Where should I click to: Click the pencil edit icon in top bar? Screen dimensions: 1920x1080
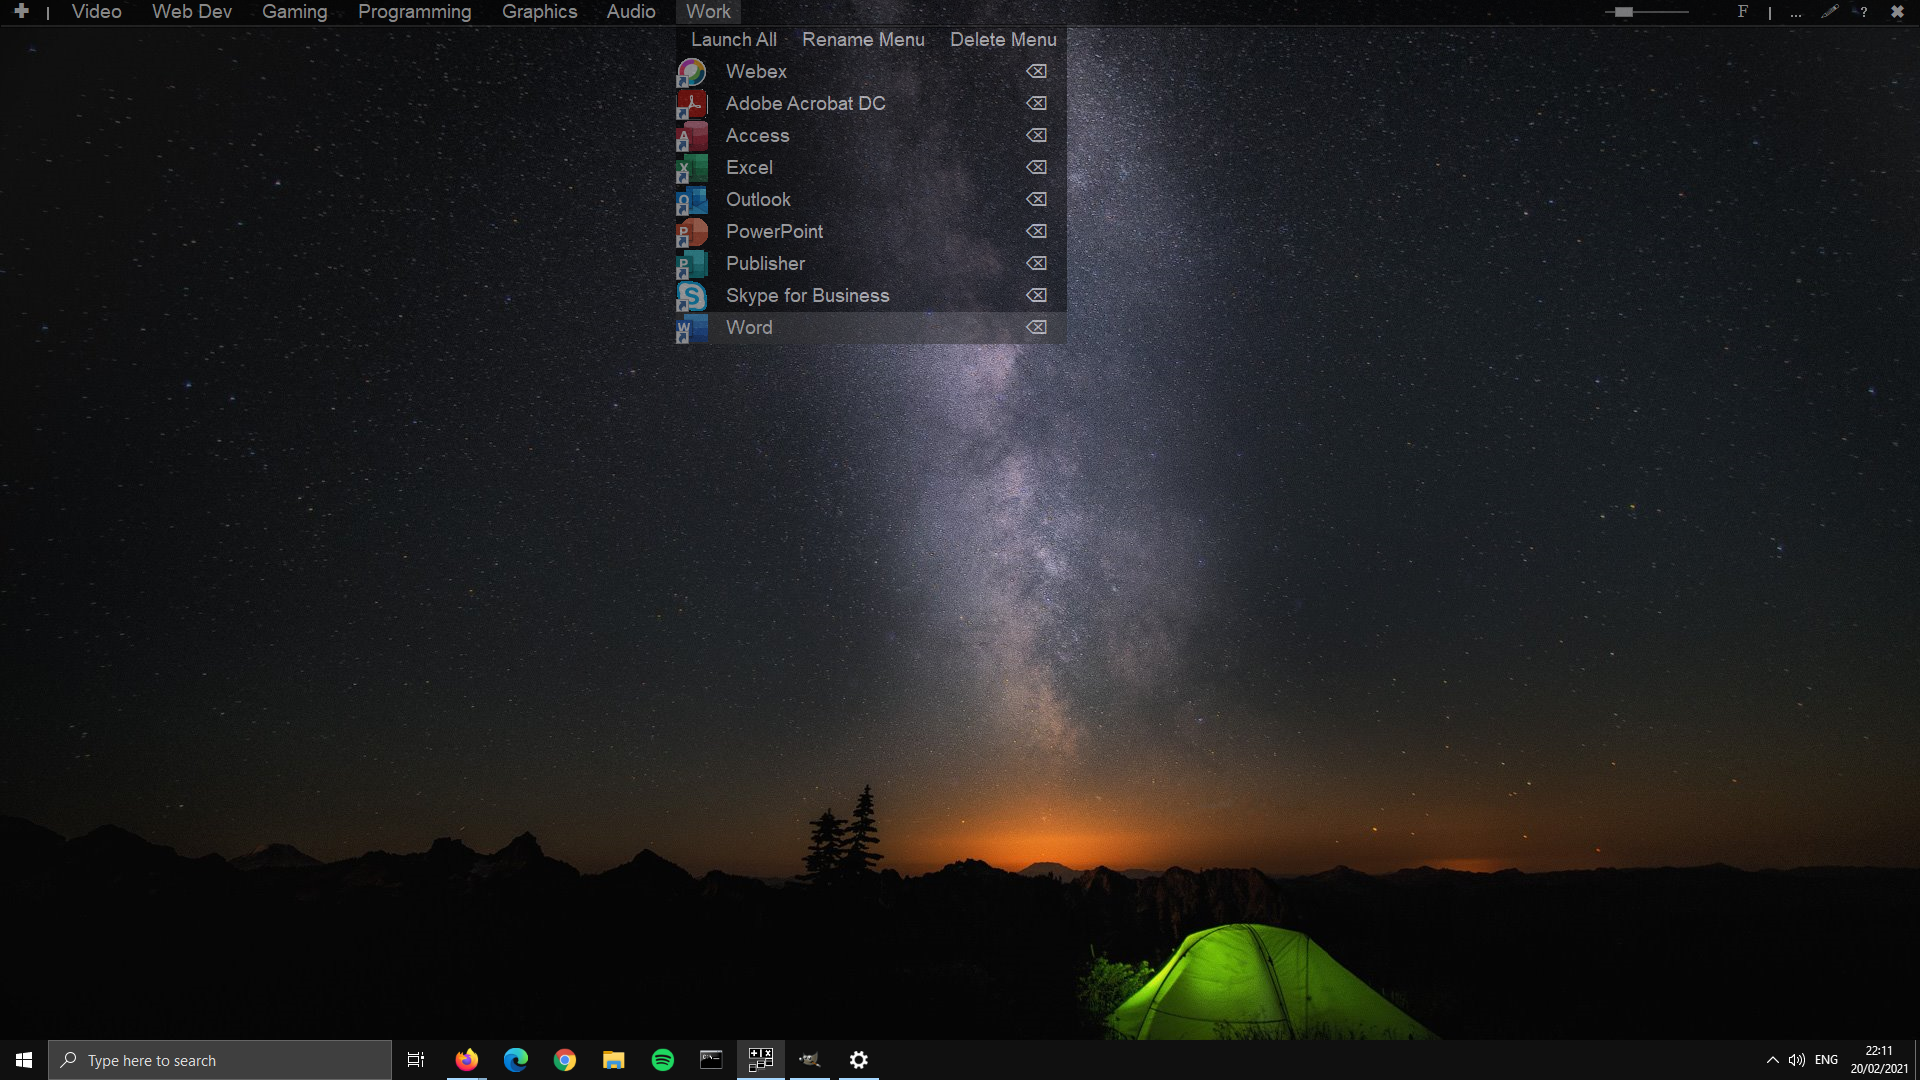click(1829, 12)
